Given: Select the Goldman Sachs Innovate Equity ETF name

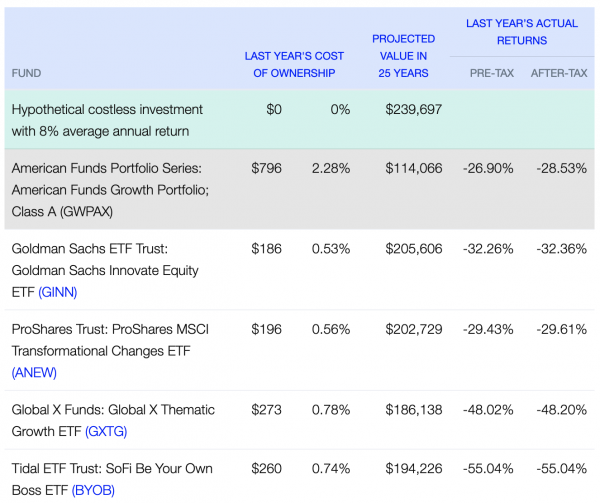Looking at the screenshot, I should [105, 270].
